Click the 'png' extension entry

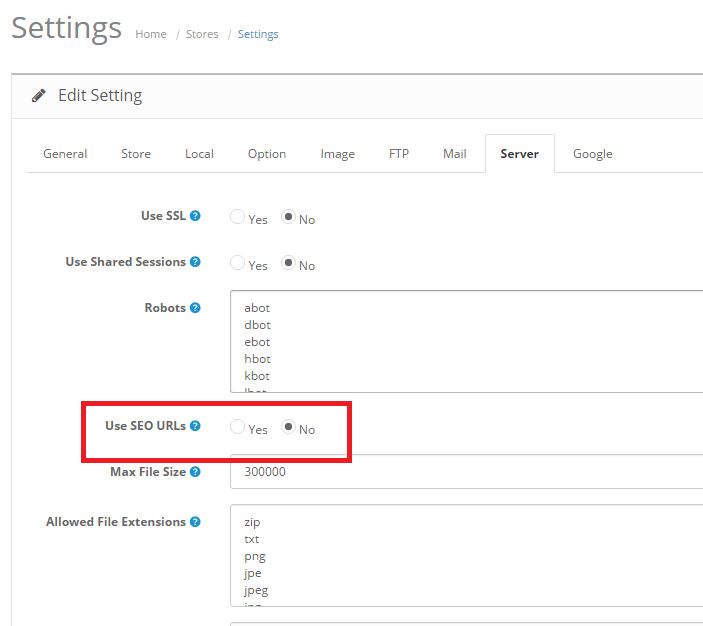255,557
